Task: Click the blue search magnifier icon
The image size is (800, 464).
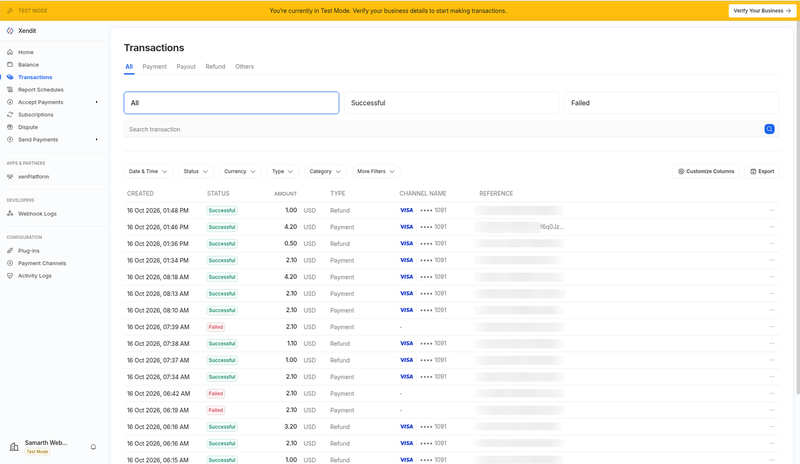Action: (769, 129)
